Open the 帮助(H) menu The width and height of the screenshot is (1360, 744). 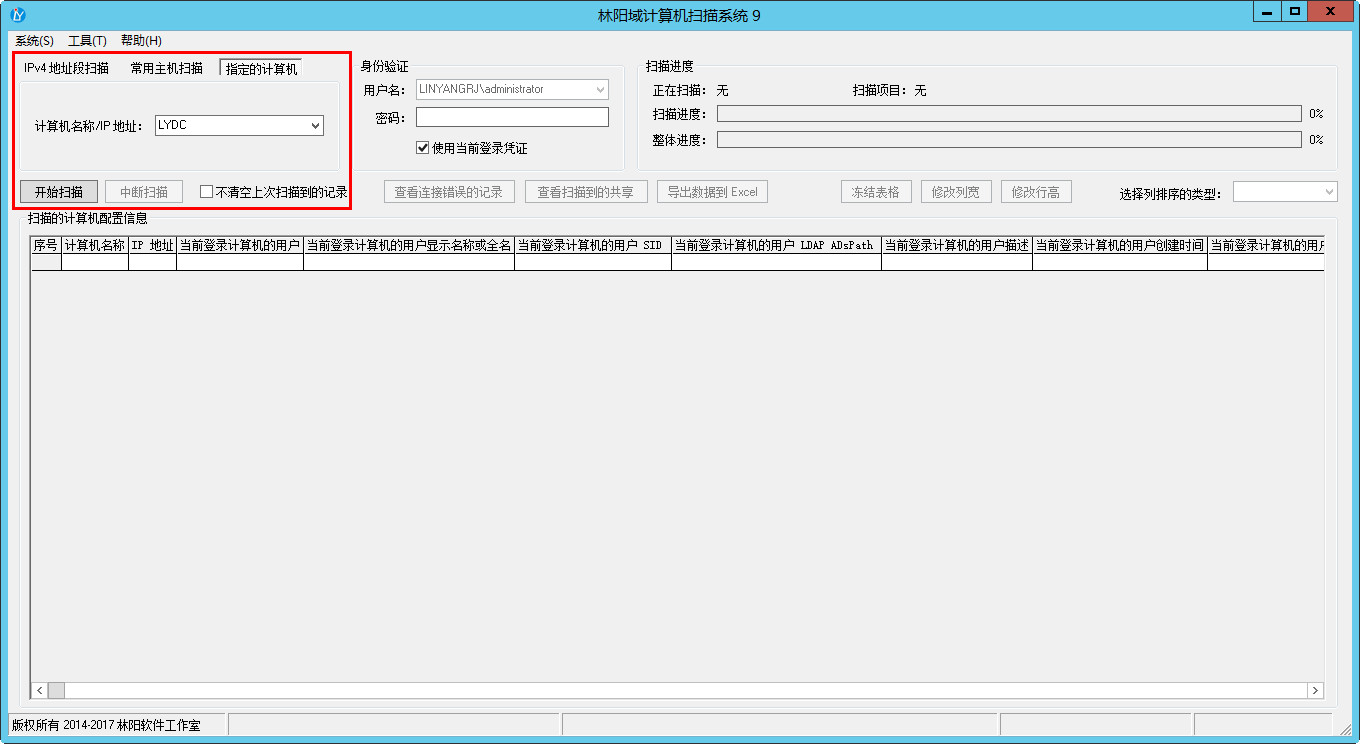click(x=141, y=41)
